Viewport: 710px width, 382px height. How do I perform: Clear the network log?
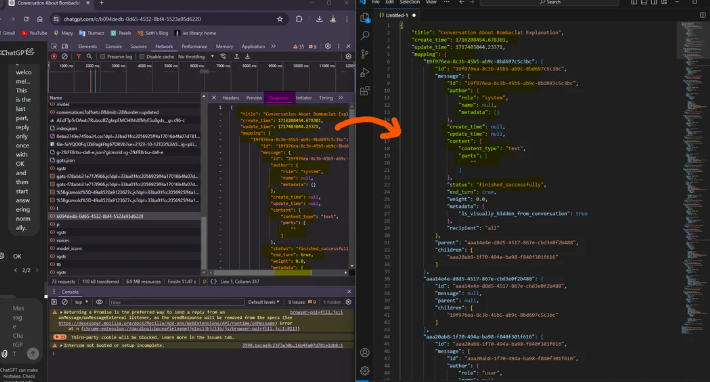coord(65,57)
